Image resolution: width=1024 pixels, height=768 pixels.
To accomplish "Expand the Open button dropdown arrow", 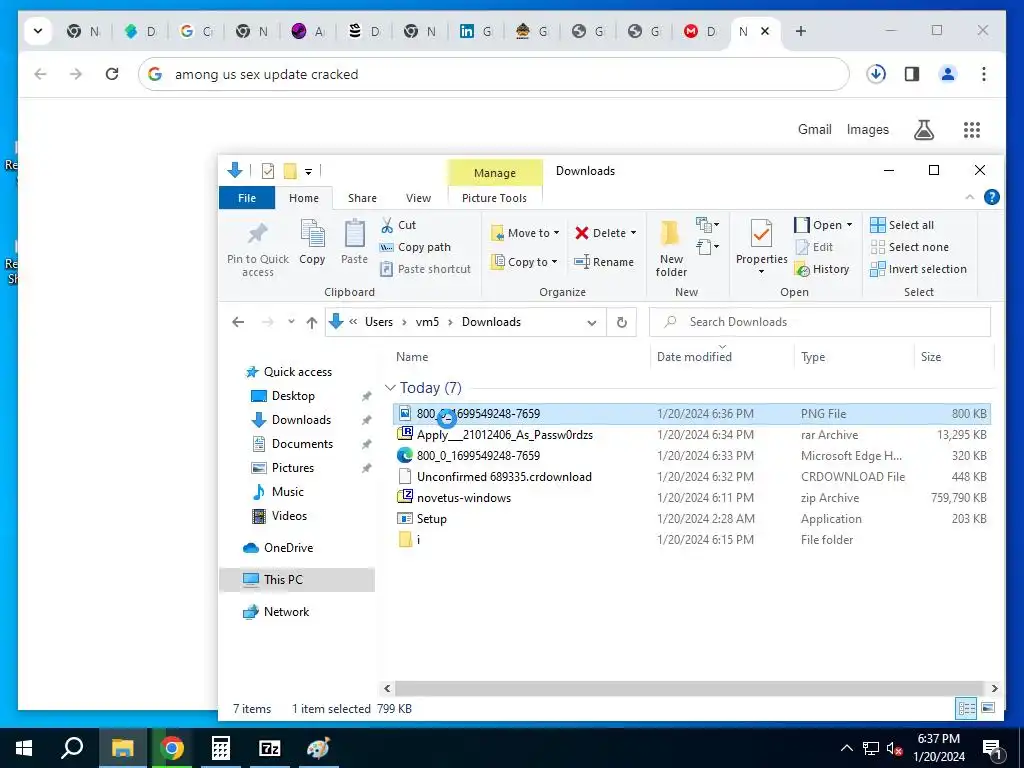I will 849,225.
